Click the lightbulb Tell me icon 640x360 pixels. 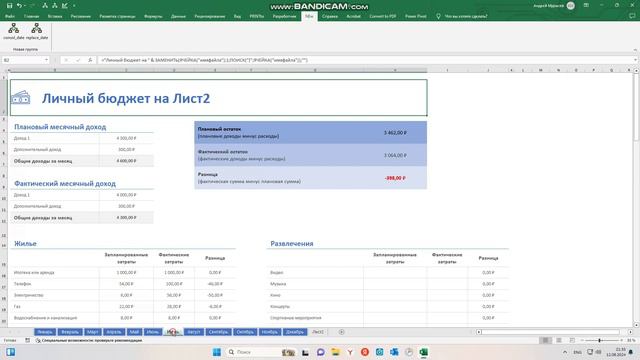pos(438,16)
